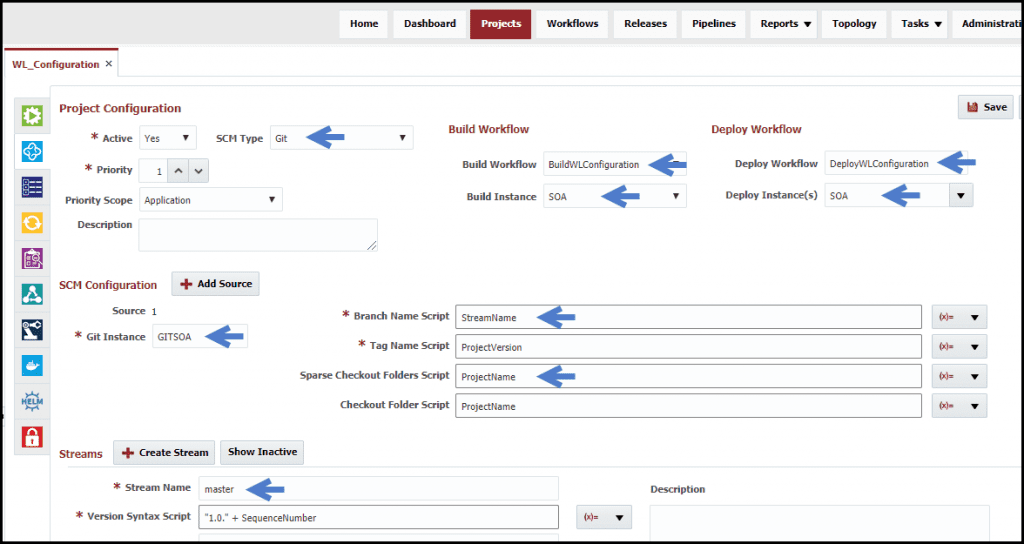Select the Helm sidebar icon

[32, 401]
